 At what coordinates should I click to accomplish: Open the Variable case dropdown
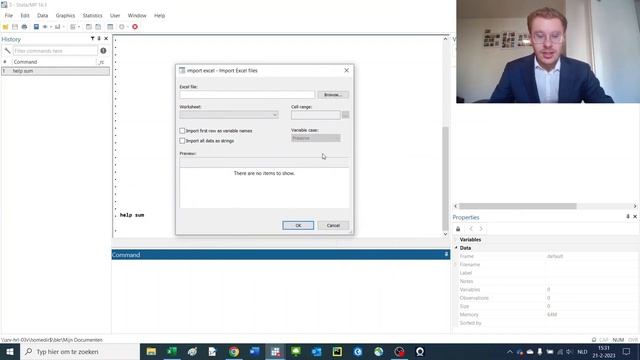[316, 138]
